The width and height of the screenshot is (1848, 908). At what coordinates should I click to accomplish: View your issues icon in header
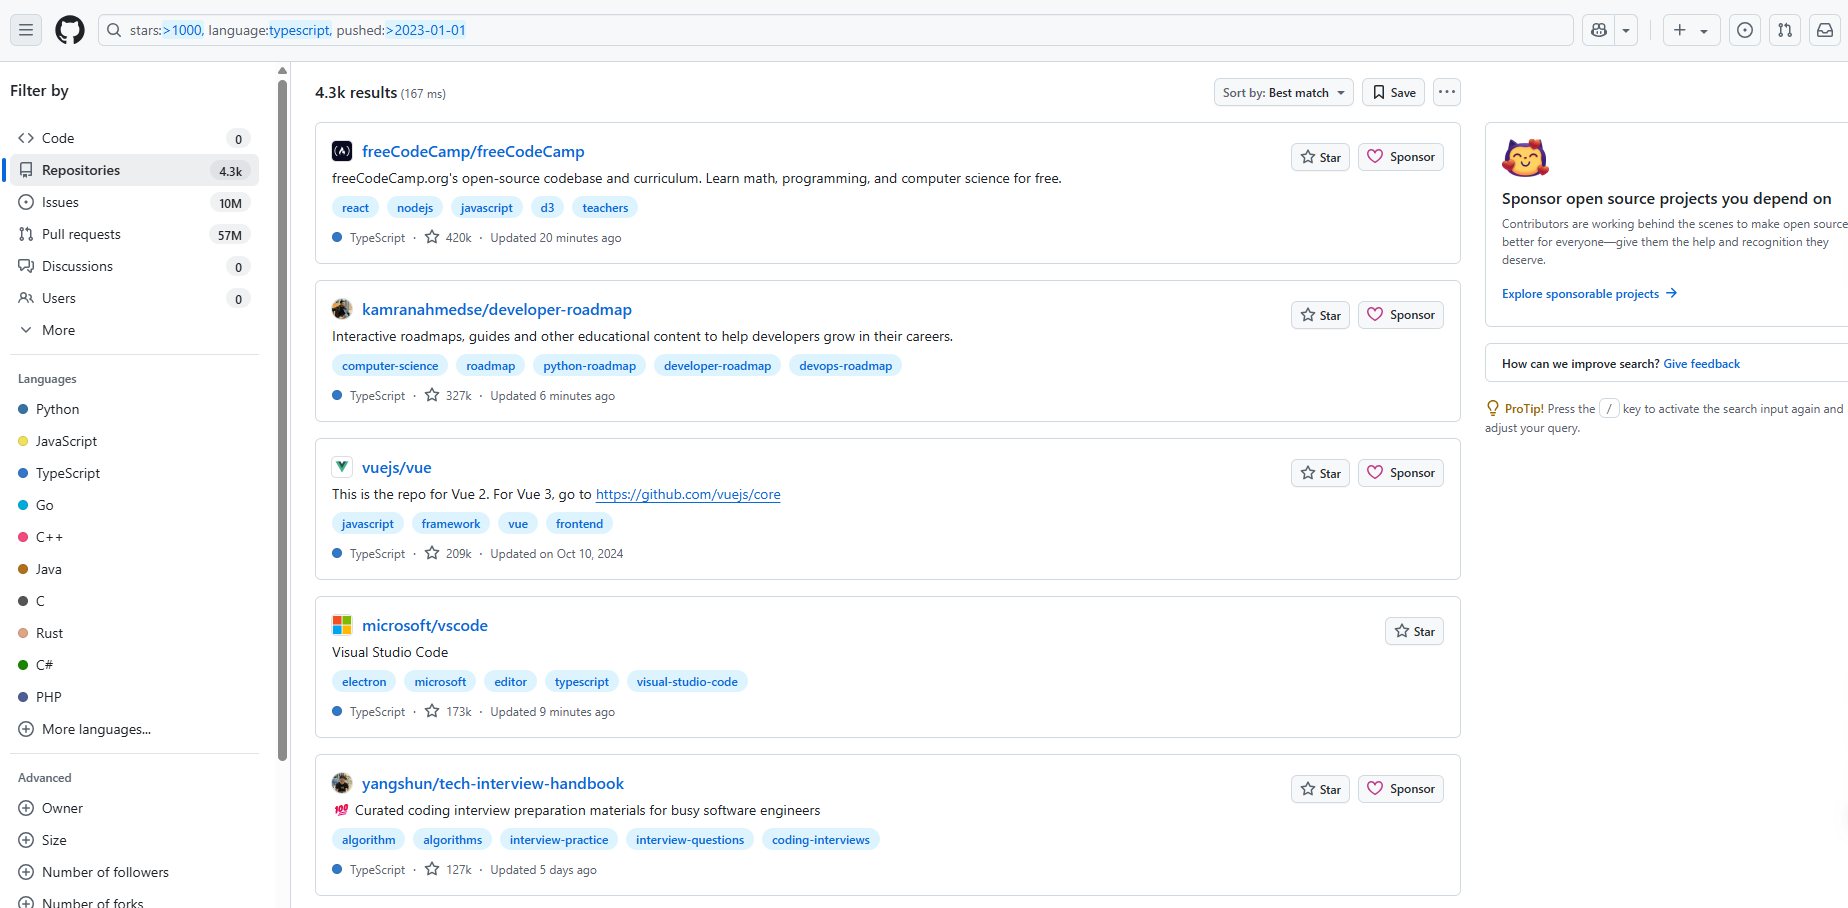(x=1745, y=30)
